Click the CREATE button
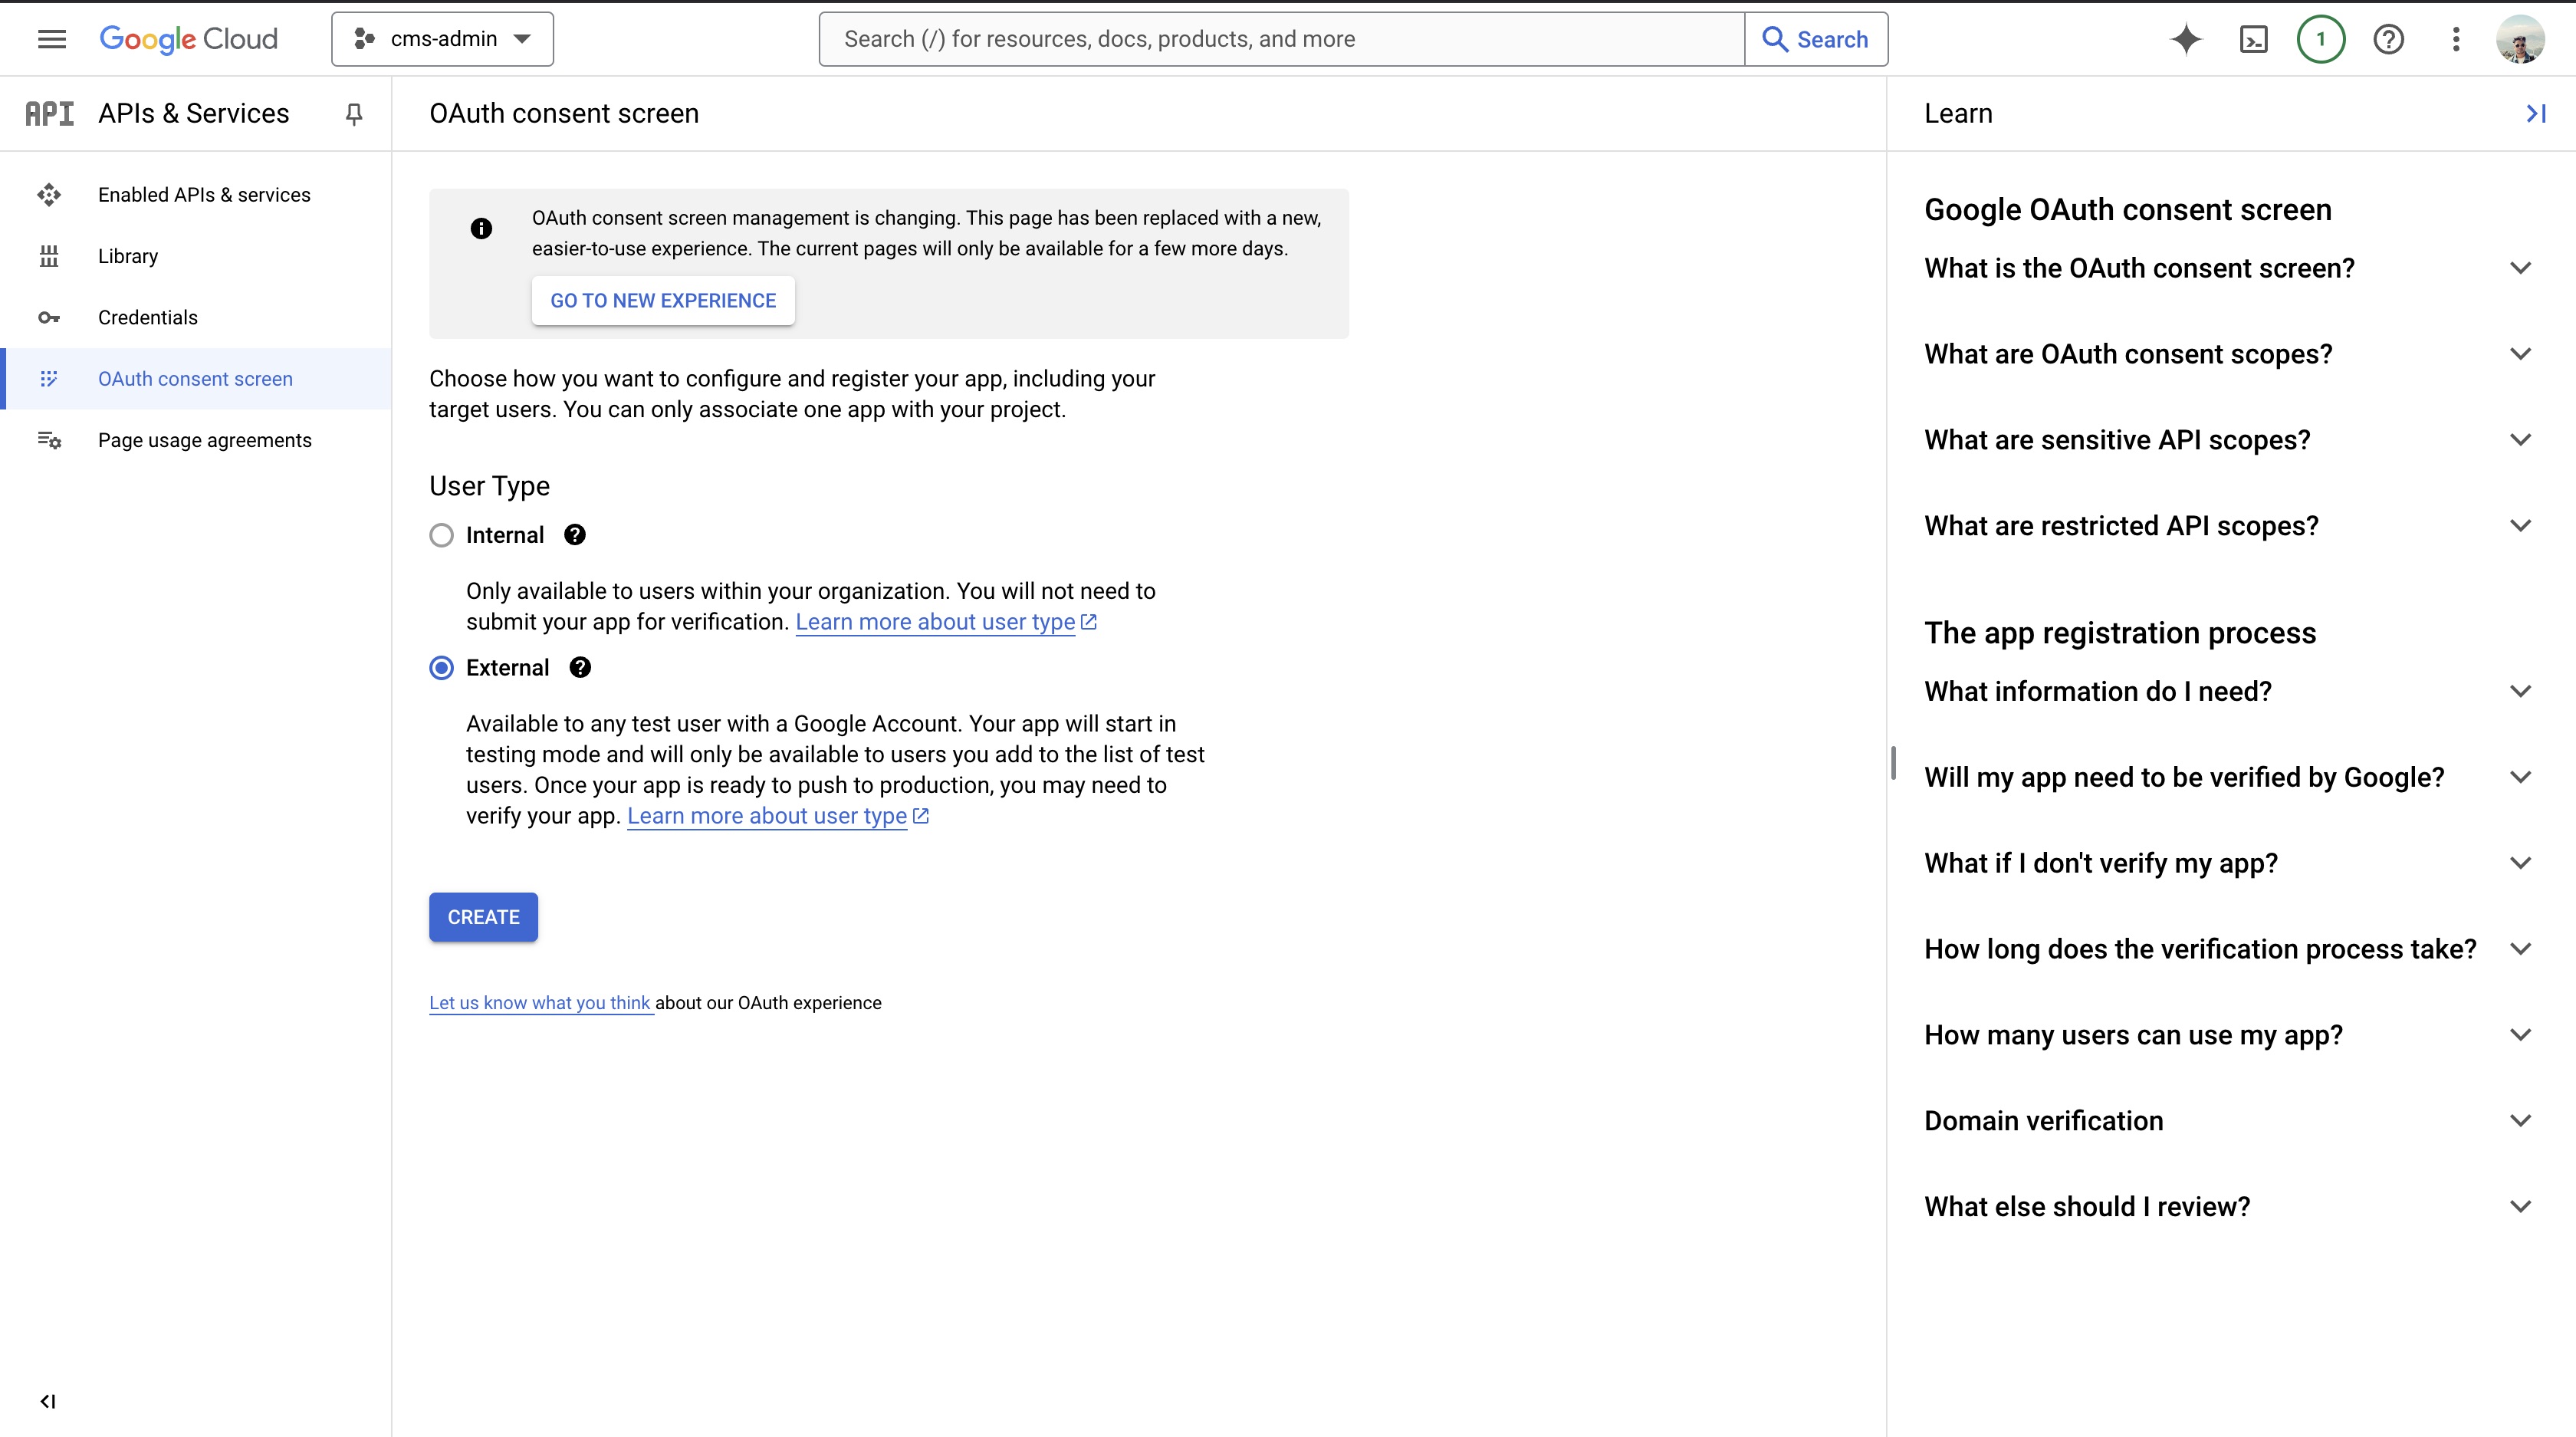 [x=483, y=916]
